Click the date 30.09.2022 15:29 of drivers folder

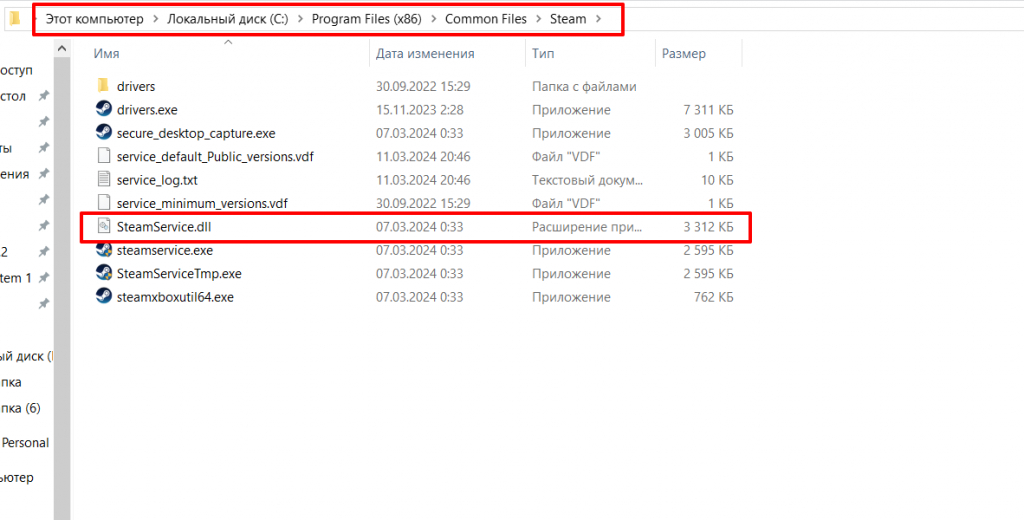[423, 86]
